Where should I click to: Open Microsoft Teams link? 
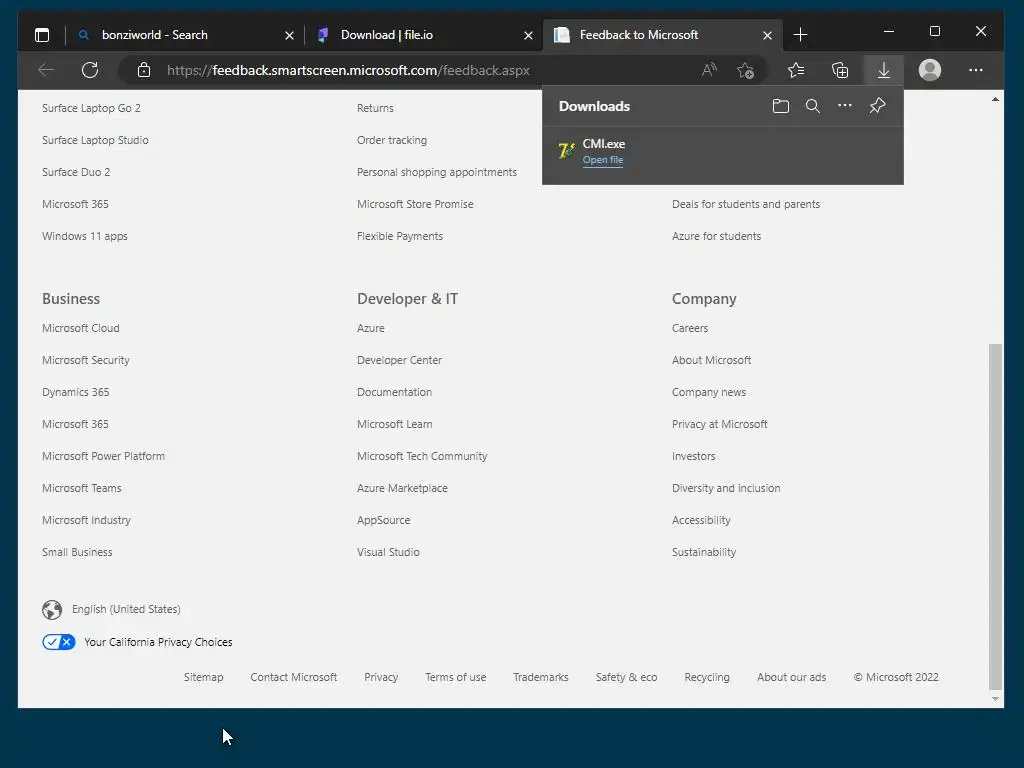point(82,488)
